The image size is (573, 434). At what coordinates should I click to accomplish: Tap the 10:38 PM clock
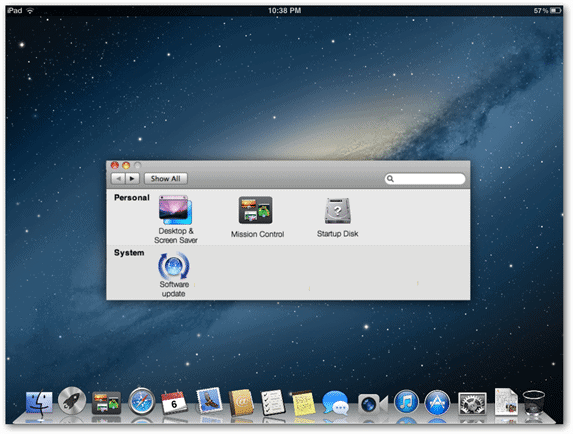(285, 11)
